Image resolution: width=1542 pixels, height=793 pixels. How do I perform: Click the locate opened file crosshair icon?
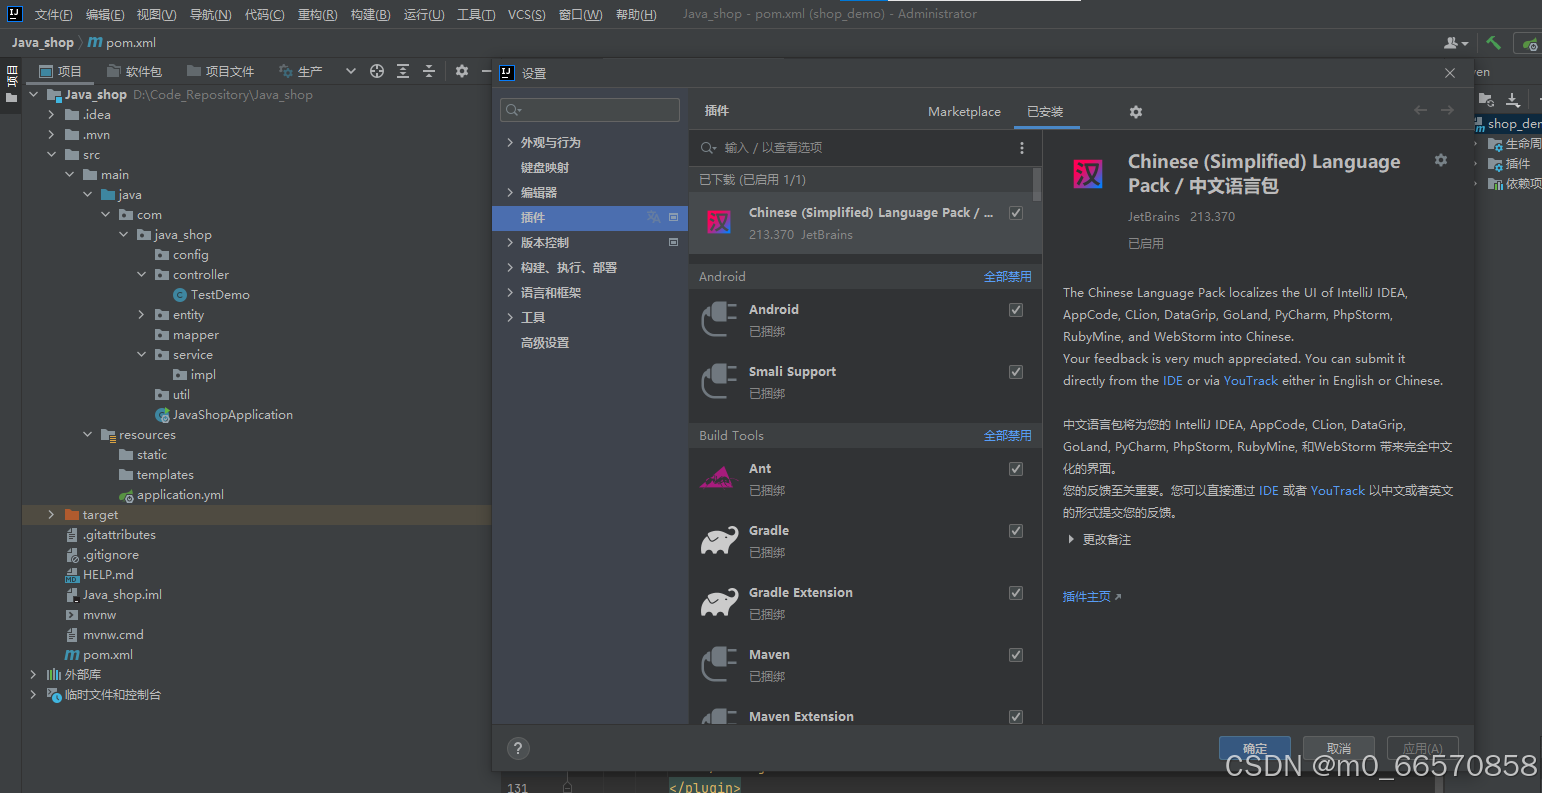pos(377,71)
